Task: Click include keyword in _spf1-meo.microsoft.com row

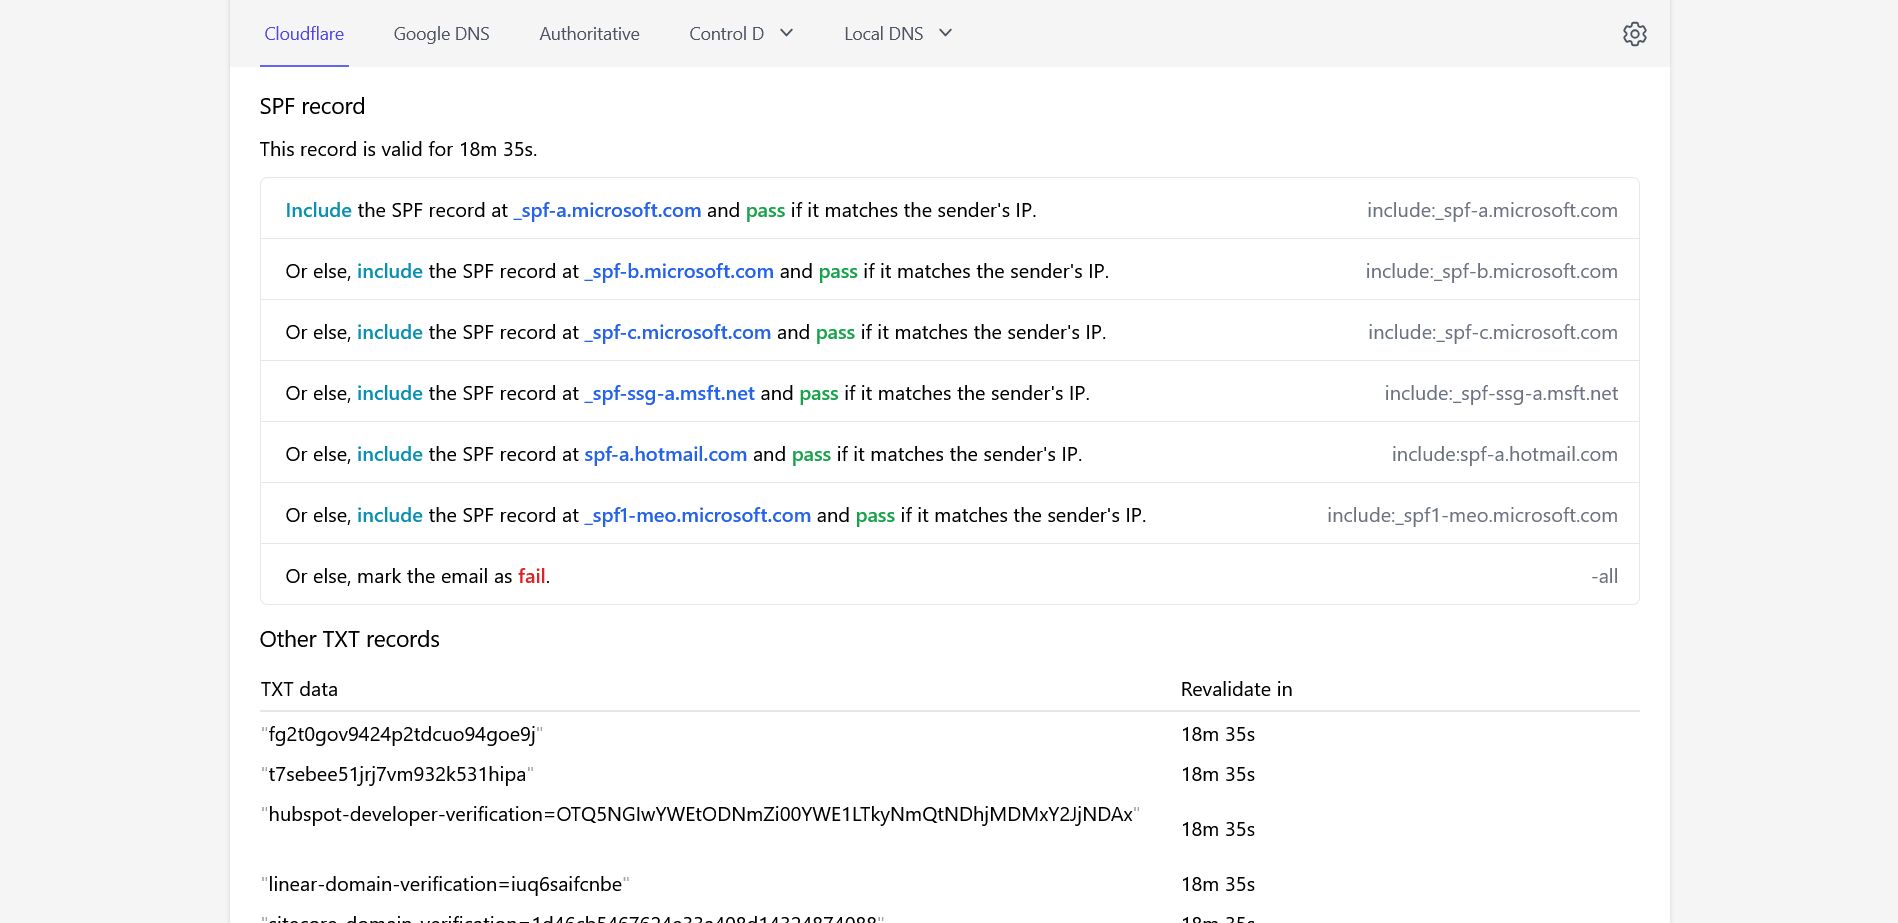Action: [390, 515]
